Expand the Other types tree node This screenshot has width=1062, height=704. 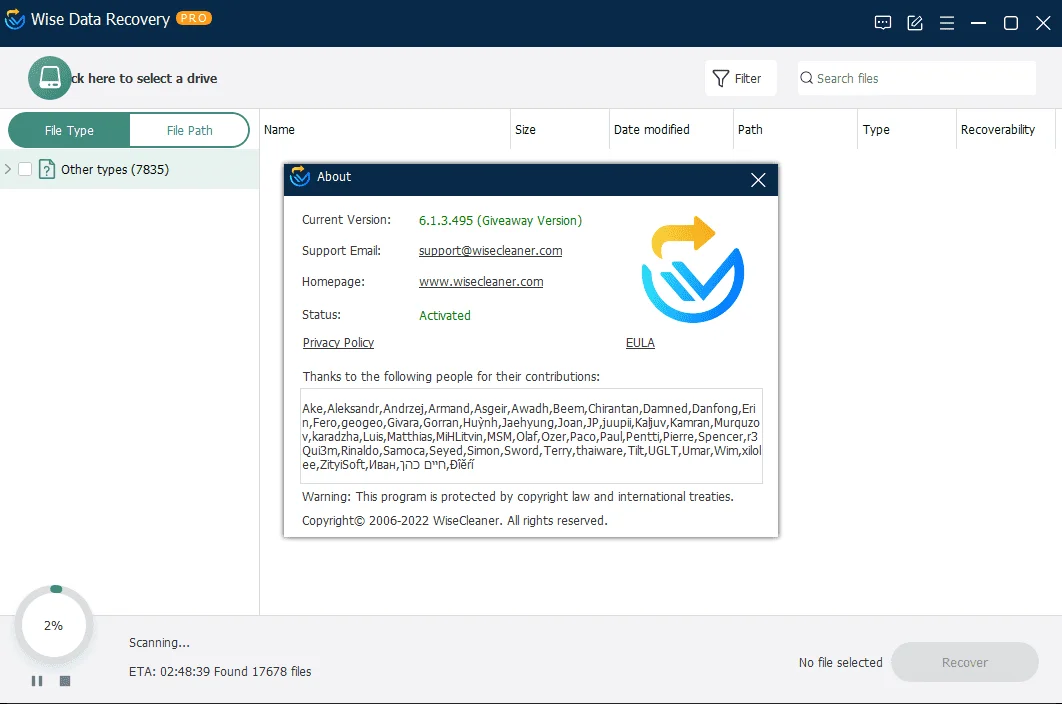coord(8,169)
